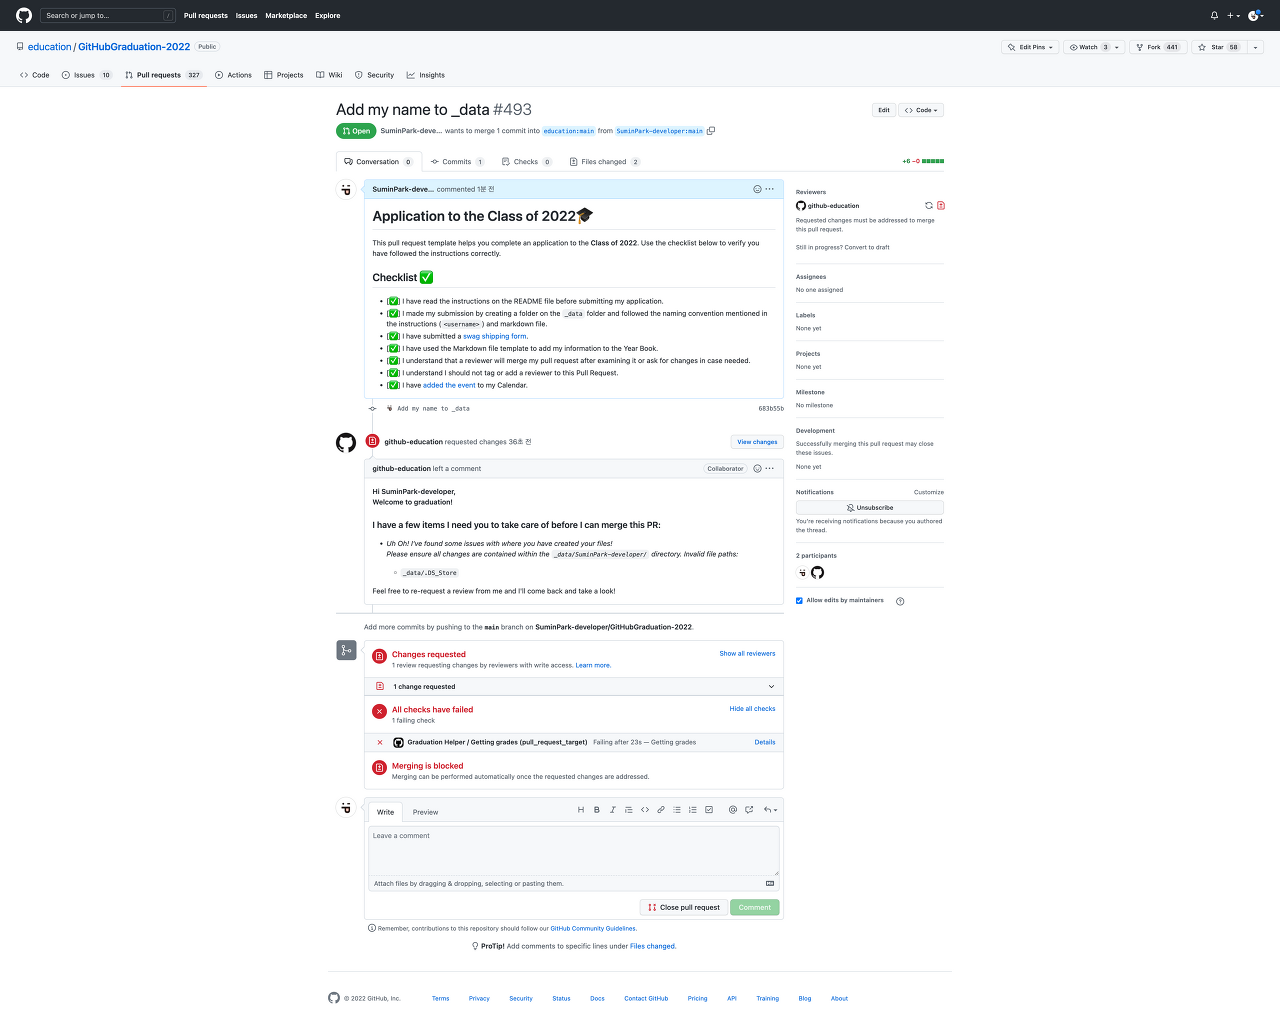Click the Unsubscribe button
The height and width of the screenshot is (1029, 1280).
point(870,507)
